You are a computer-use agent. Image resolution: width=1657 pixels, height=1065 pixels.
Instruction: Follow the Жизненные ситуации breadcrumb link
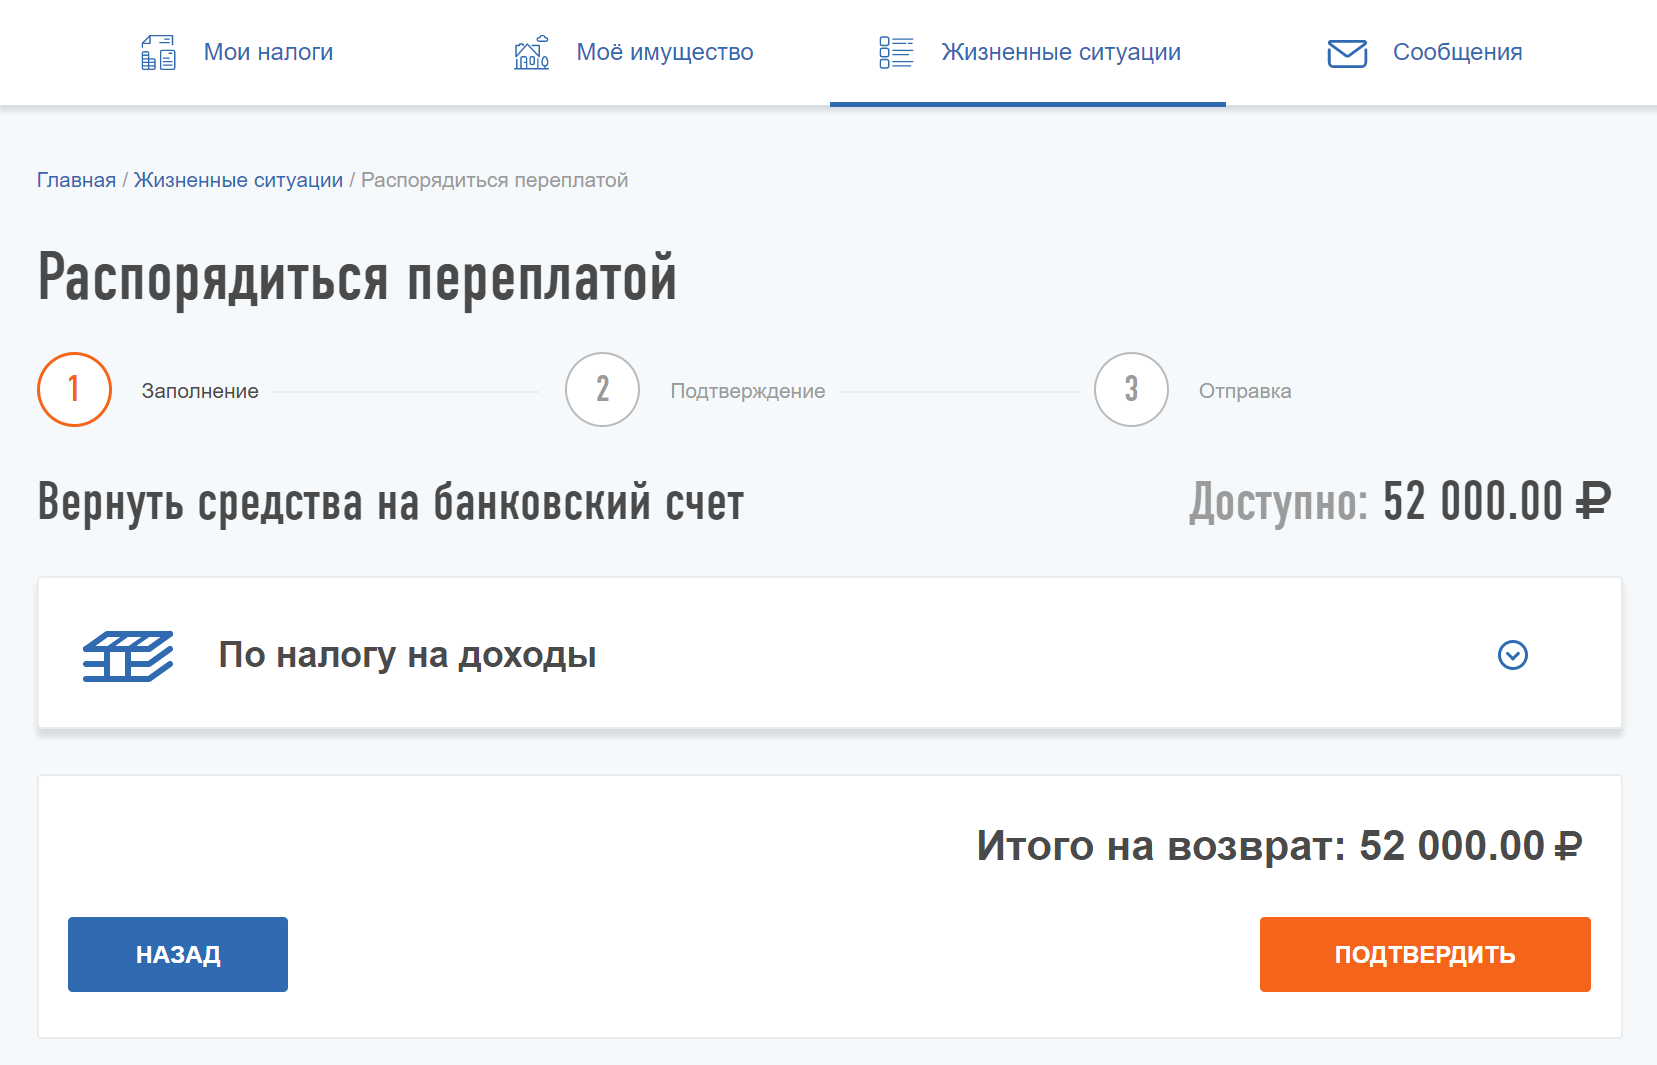238,180
